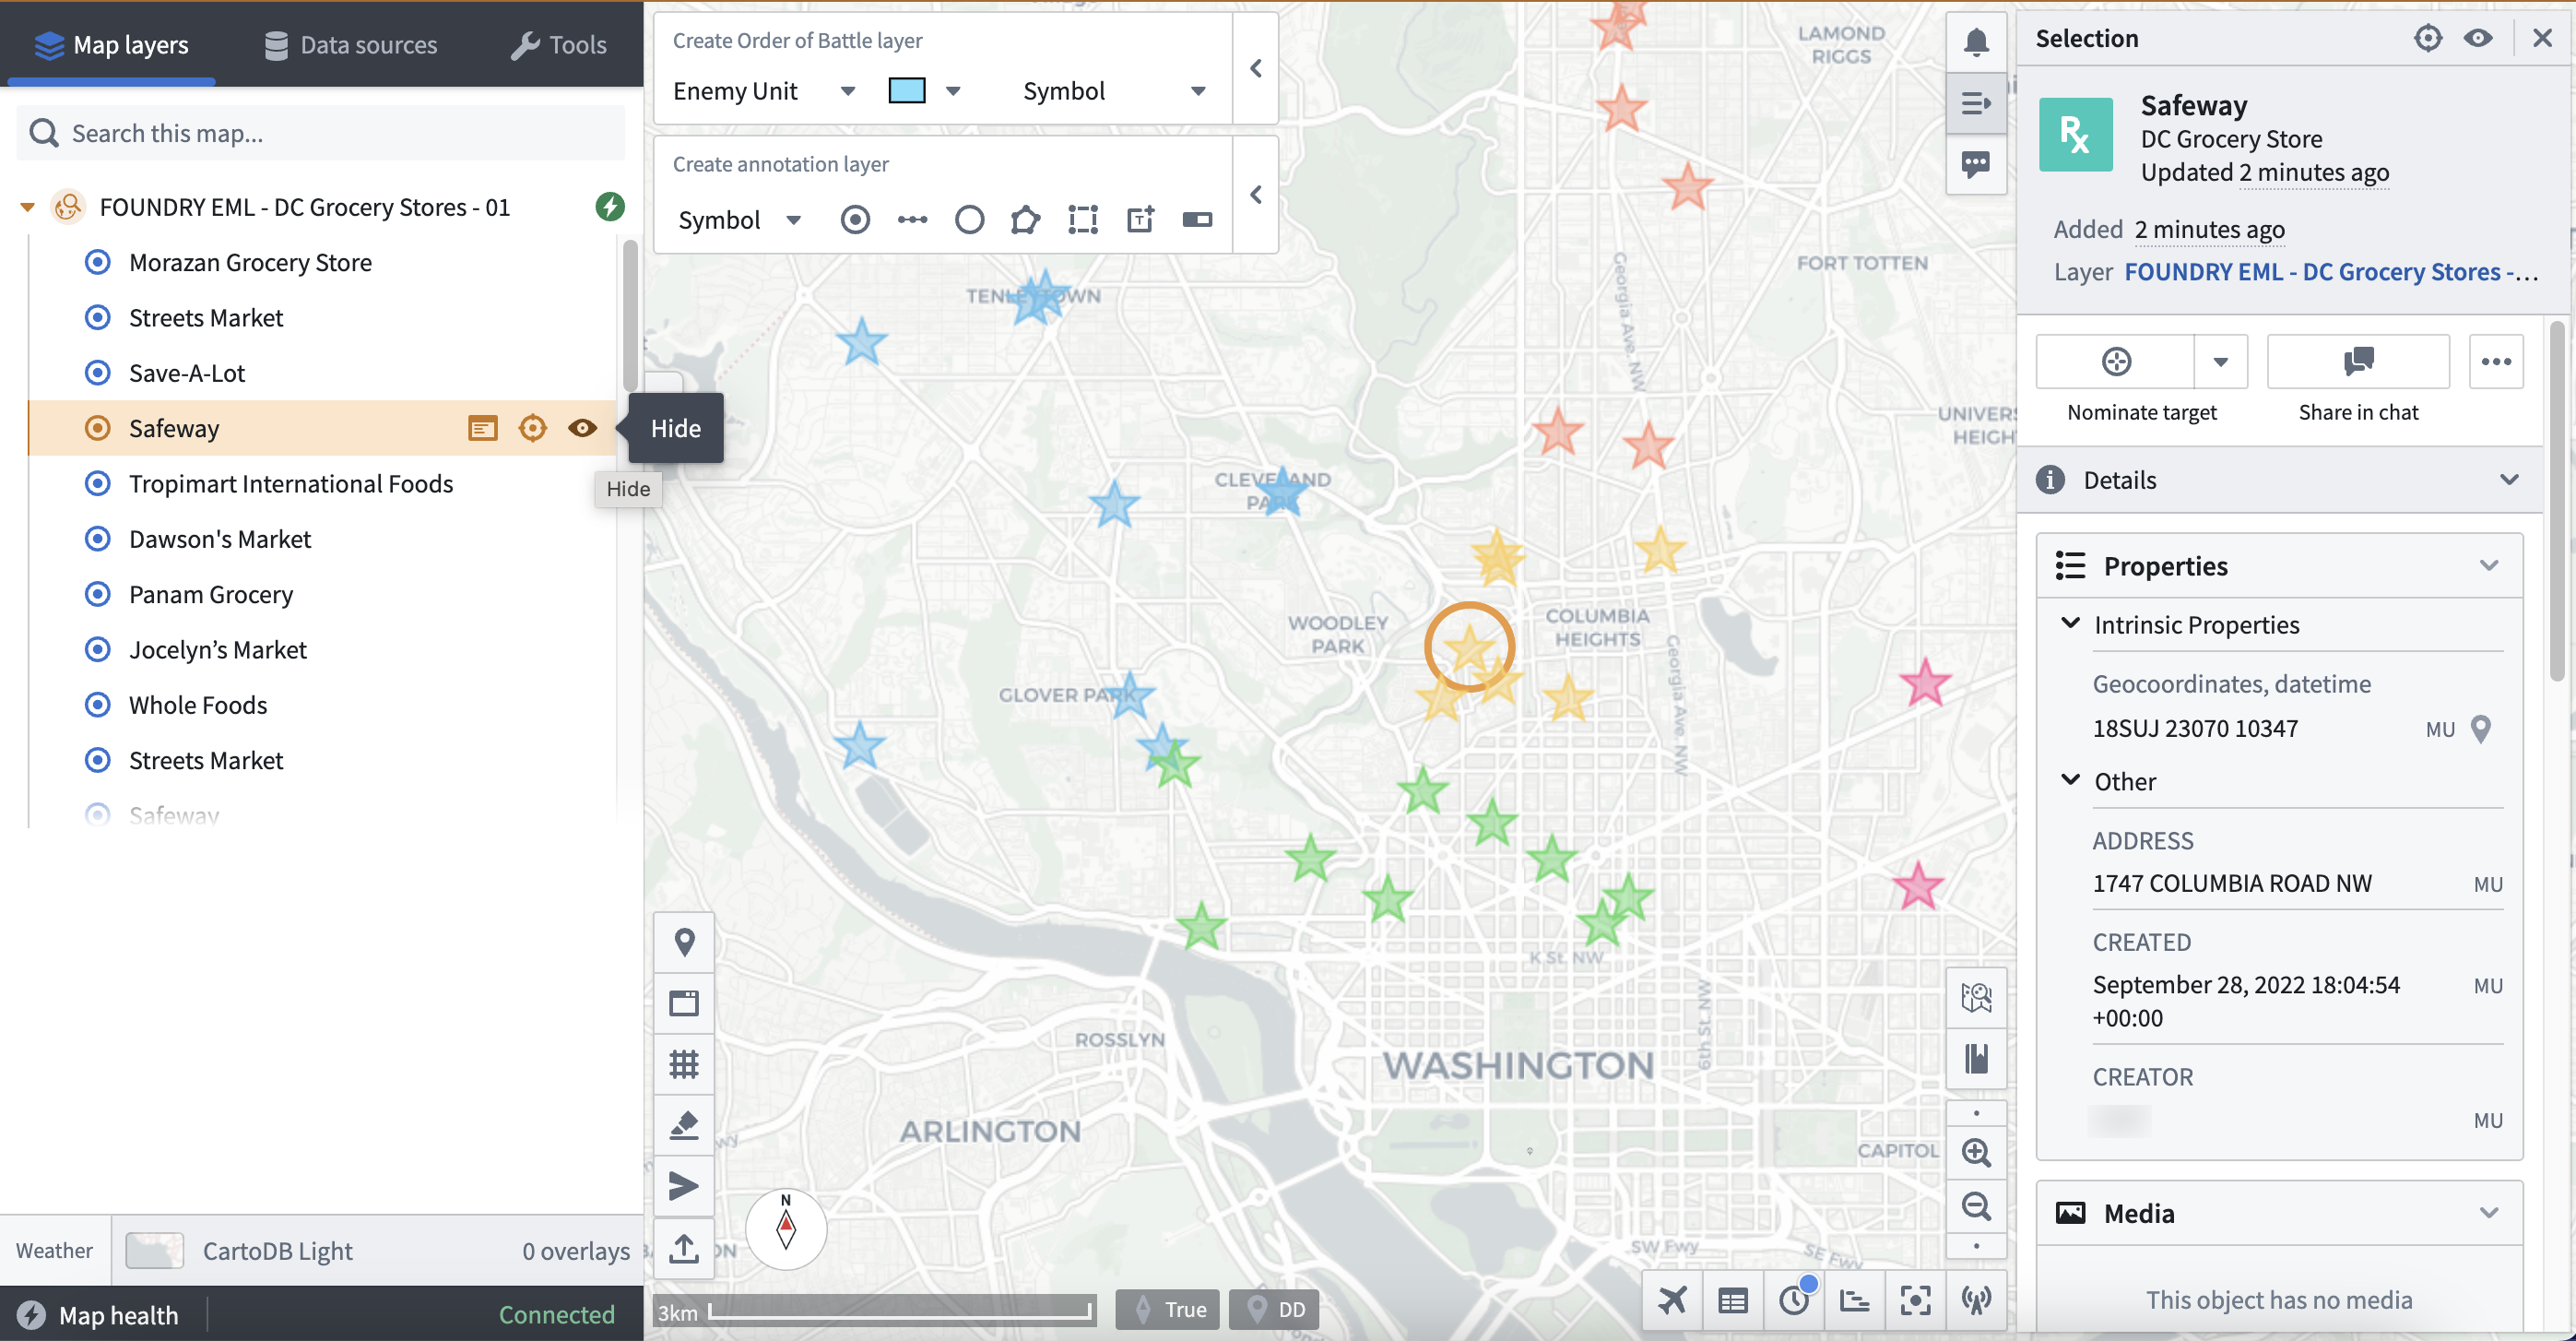Toggle Morazan Grocery Store radio marker
Screen dimensions: 2576x1341
pos(97,262)
